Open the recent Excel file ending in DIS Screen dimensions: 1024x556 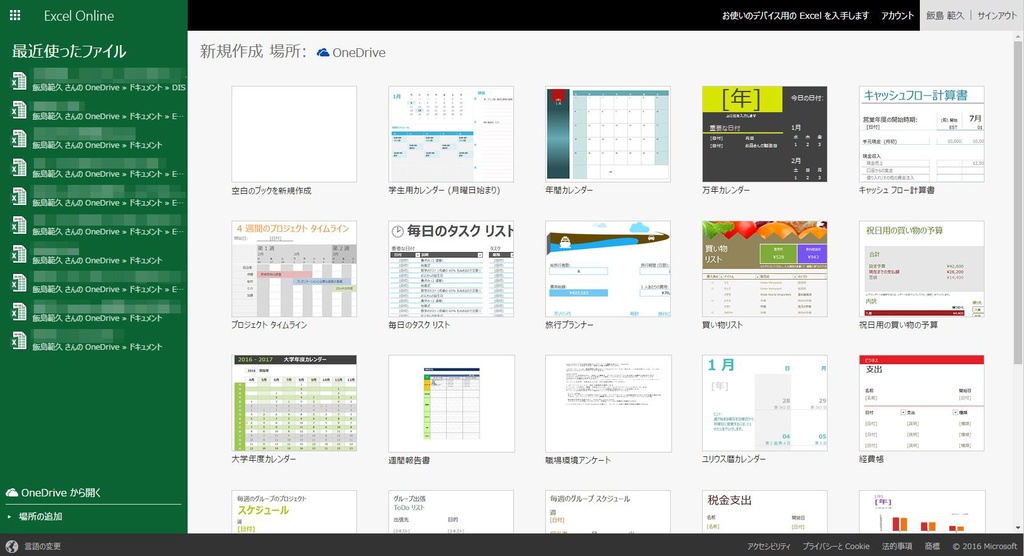point(98,81)
